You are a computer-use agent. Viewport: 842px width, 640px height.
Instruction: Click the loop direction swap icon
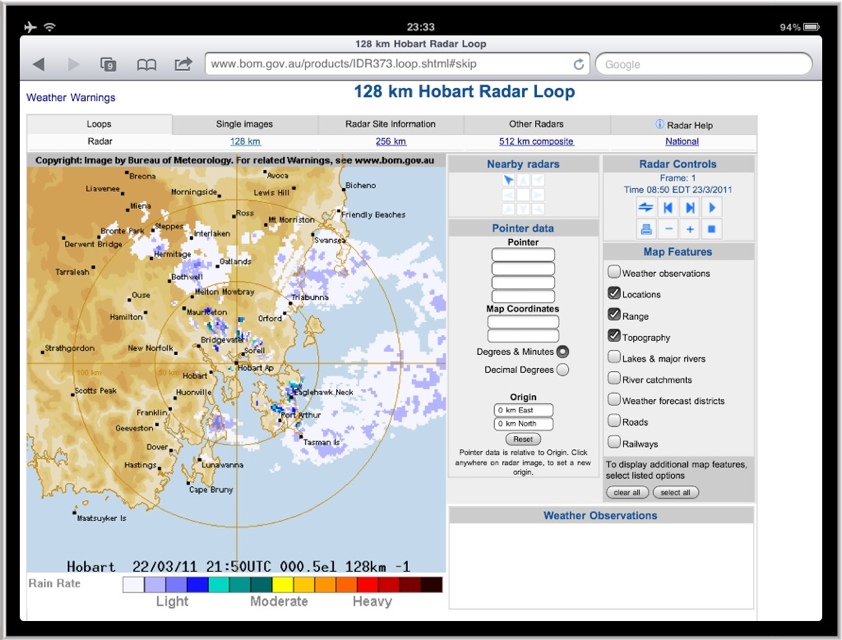645,207
